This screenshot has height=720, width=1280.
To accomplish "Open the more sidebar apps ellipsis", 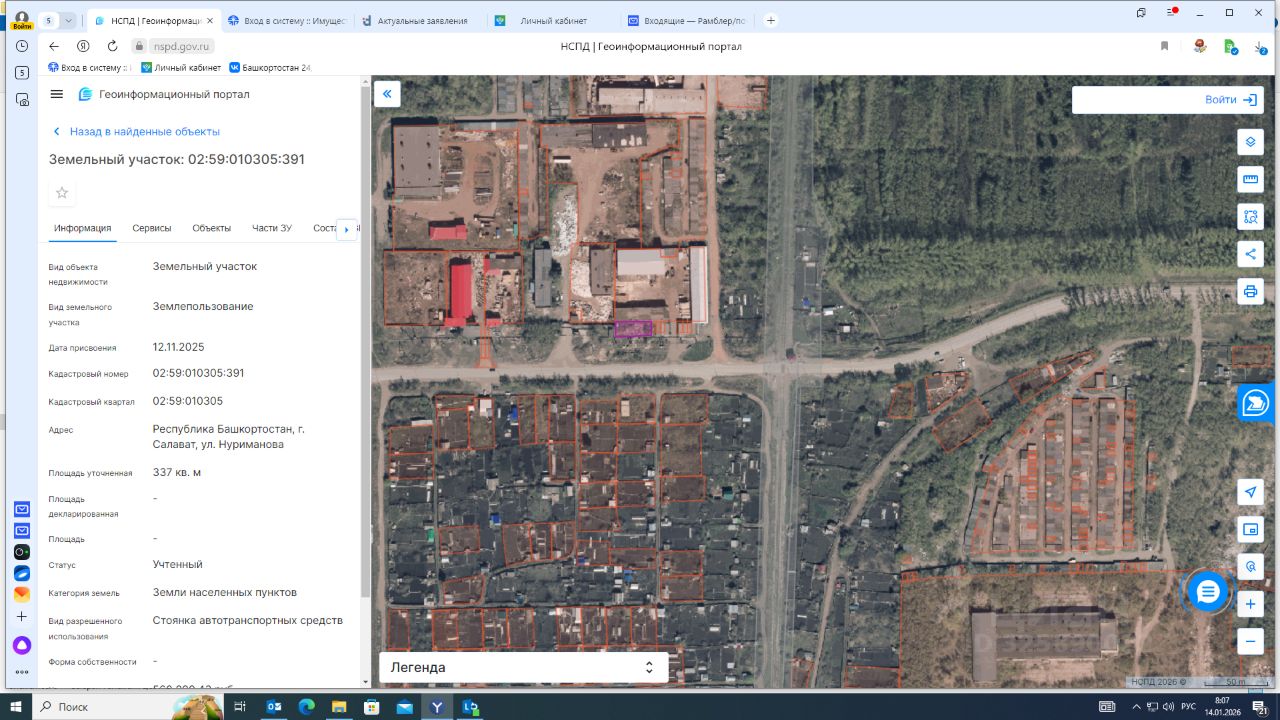I will [22, 672].
